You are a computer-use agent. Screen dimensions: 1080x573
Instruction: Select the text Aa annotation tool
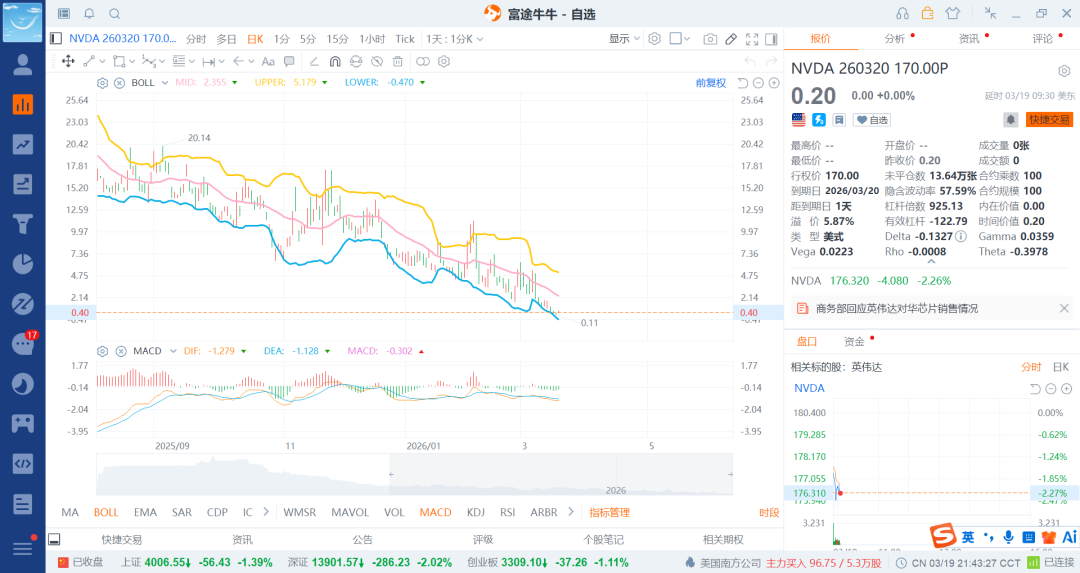(x=269, y=61)
